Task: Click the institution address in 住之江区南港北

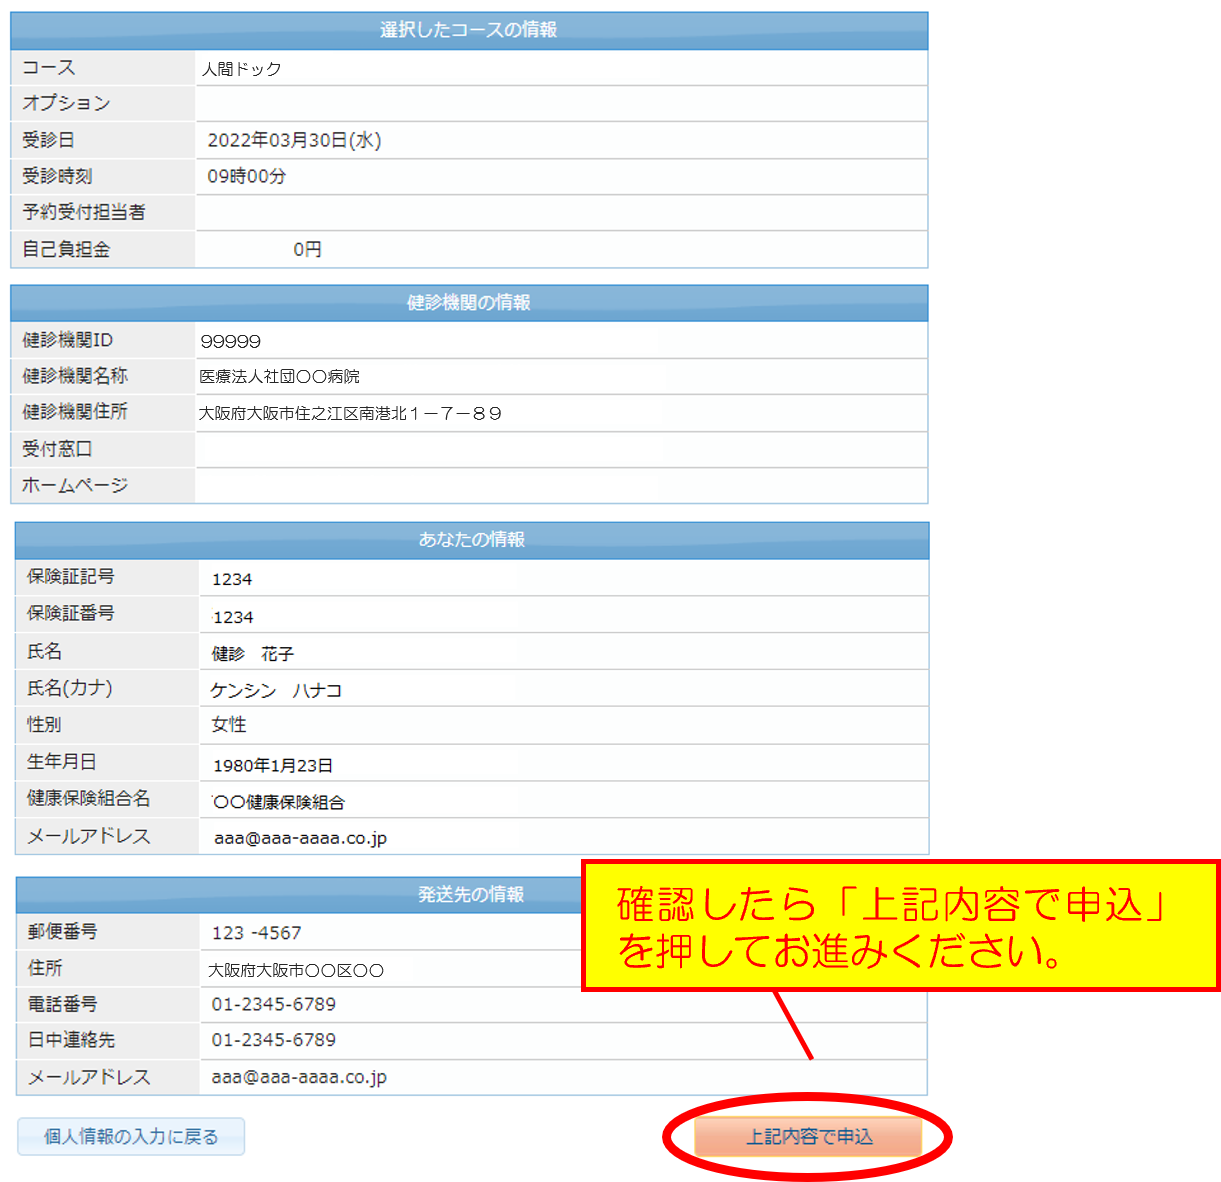Action: coord(350,414)
